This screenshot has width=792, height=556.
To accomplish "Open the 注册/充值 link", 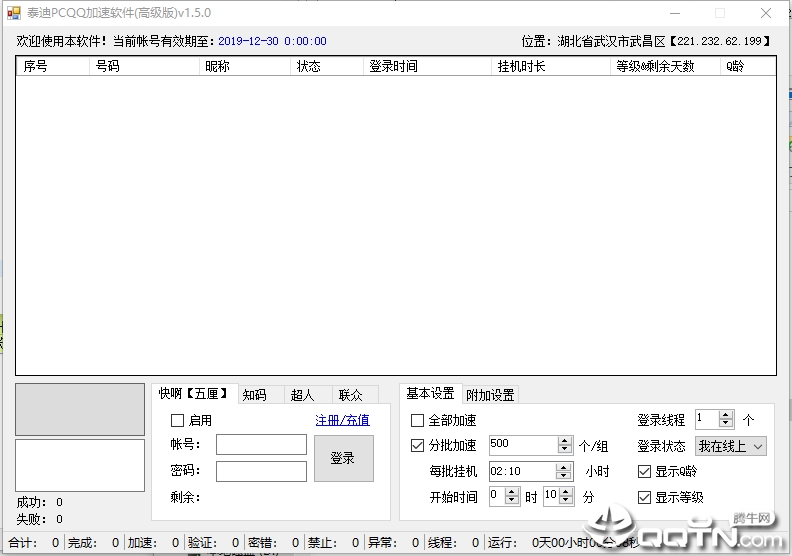I will pos(342,420).
